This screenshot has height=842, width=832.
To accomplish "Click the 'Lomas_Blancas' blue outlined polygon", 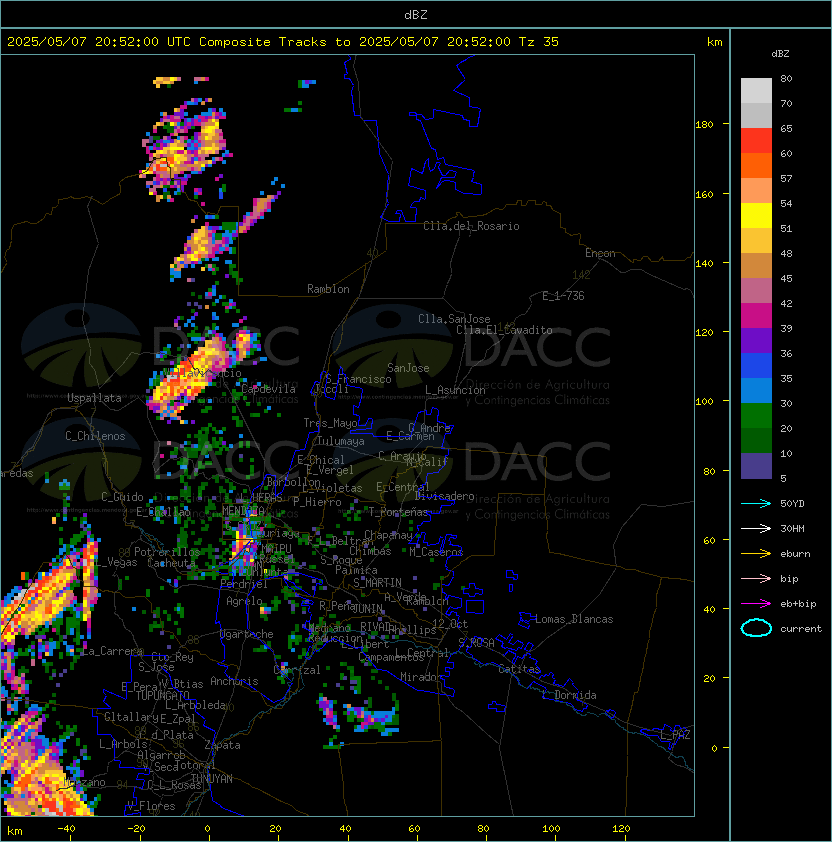I will coord(526,620).
